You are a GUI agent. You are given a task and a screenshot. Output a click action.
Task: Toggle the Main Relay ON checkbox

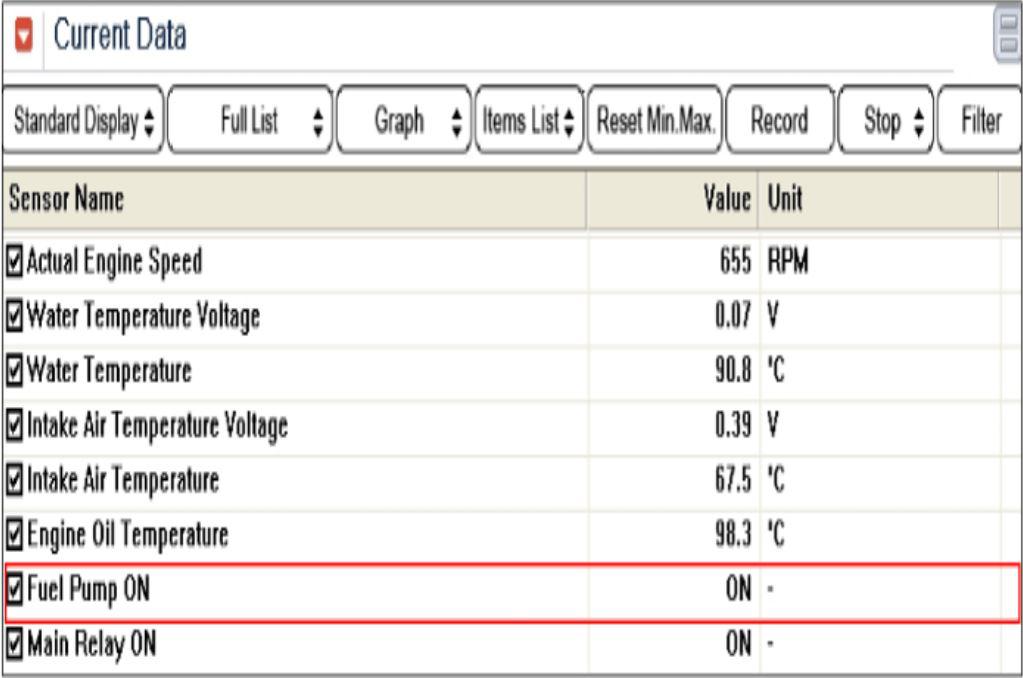[14, 643]
